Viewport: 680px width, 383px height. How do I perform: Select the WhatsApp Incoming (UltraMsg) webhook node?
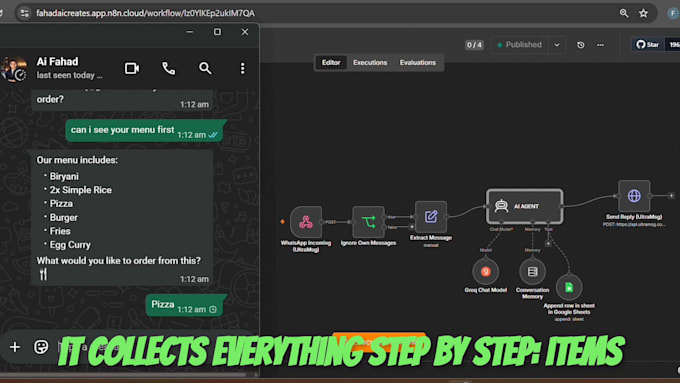[306, 222]
